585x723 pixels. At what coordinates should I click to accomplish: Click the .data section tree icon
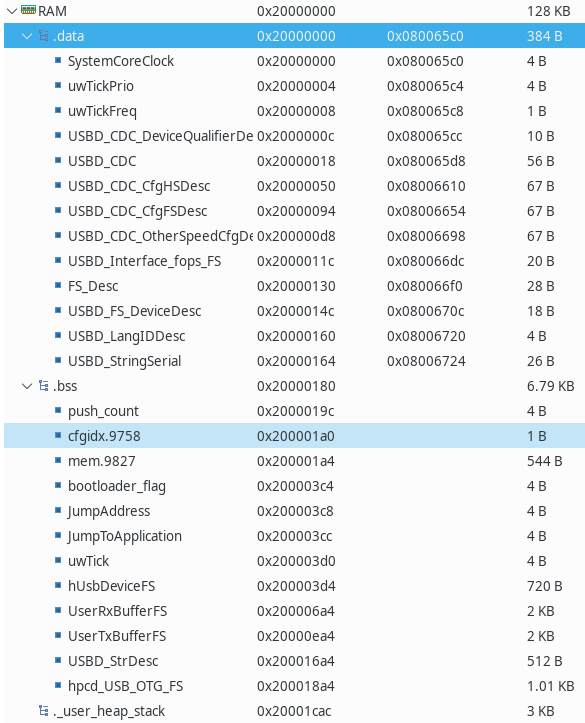44,36
